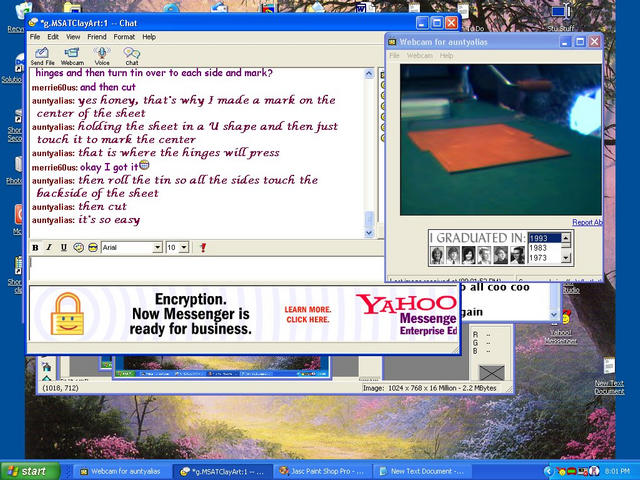Viewport: 640px width, 480px height.
Task: Click the first yearbook photo in ad
Action: [437, 256]
